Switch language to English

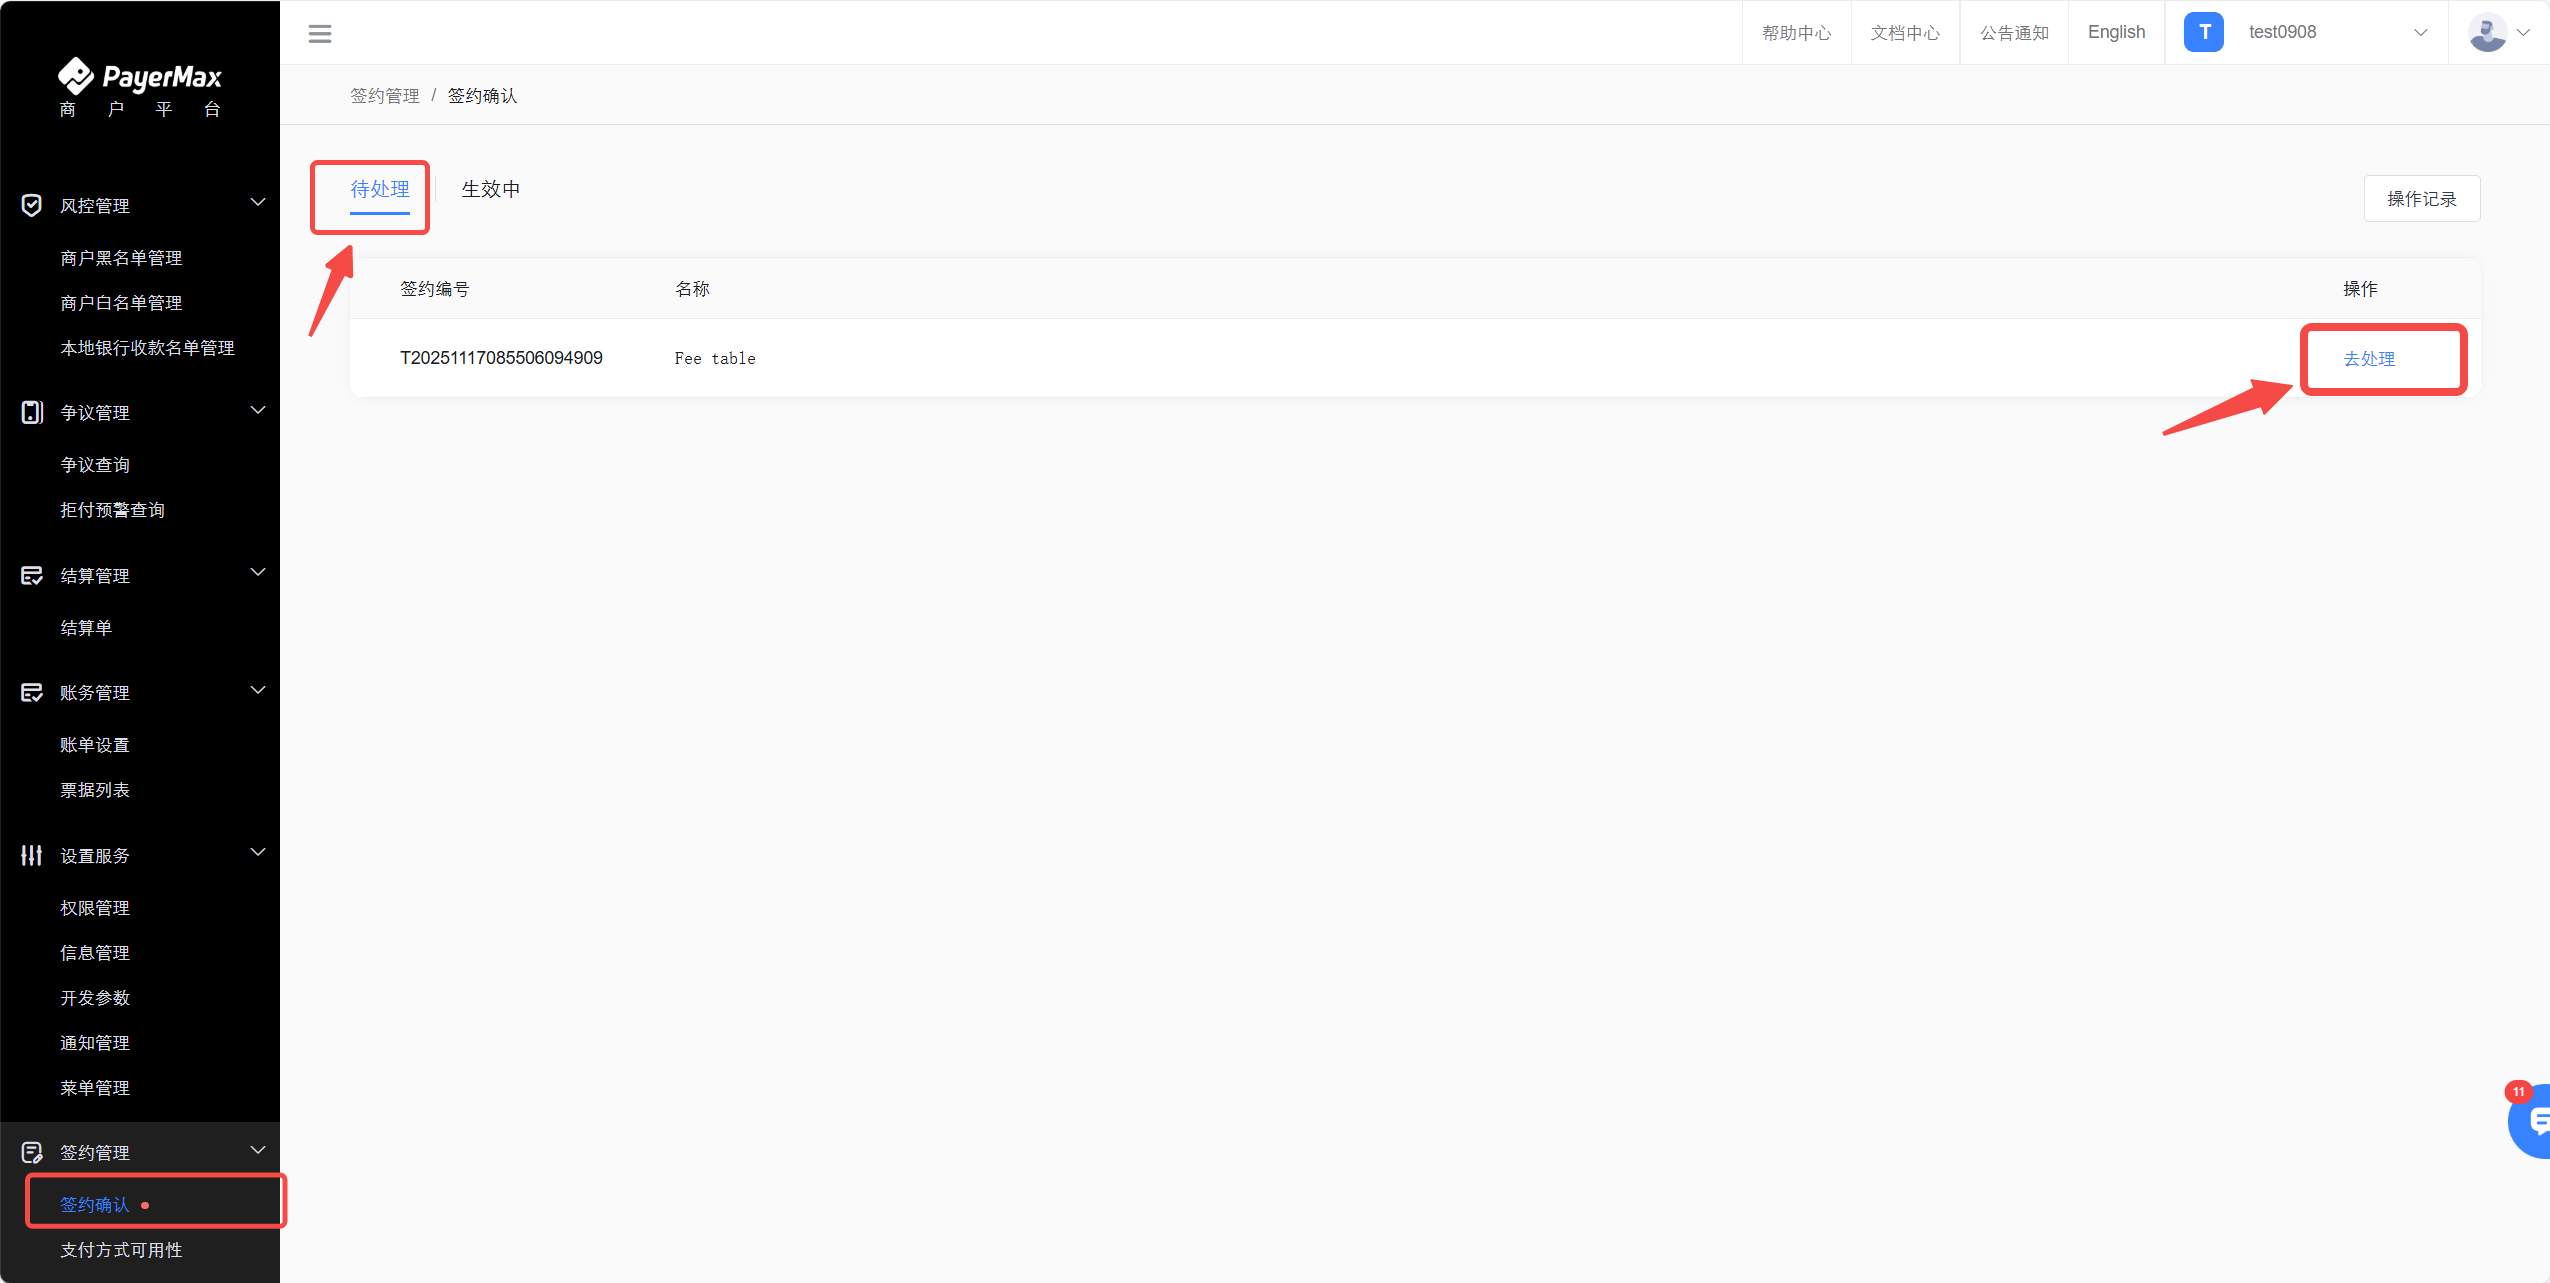click(x=2116, y=32)
